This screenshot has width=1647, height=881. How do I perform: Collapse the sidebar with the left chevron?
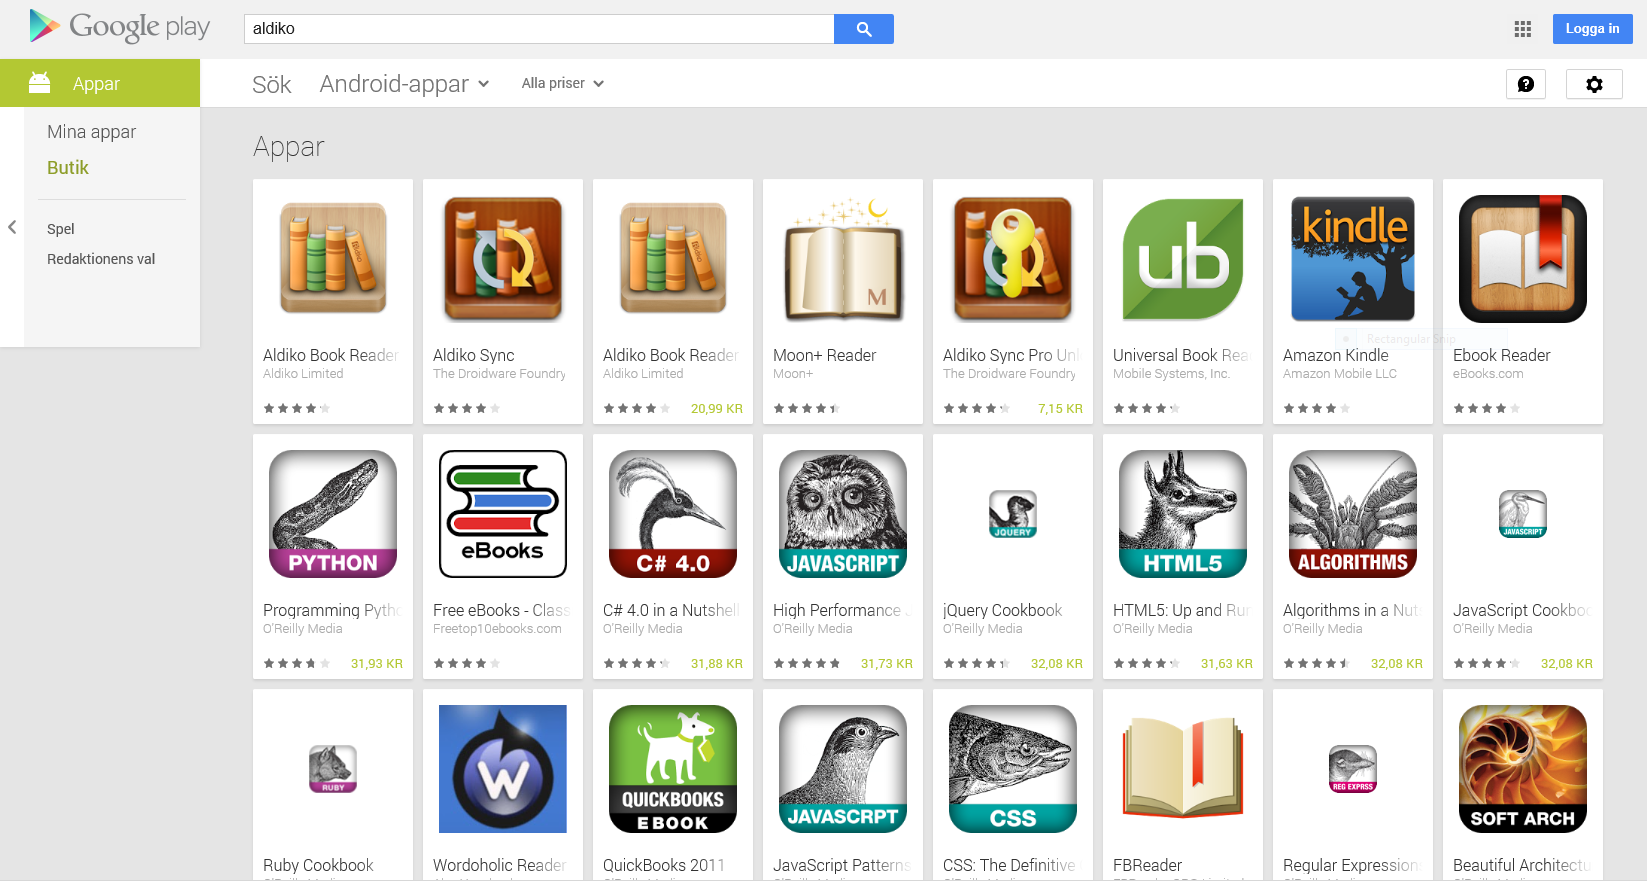point(12,227)
